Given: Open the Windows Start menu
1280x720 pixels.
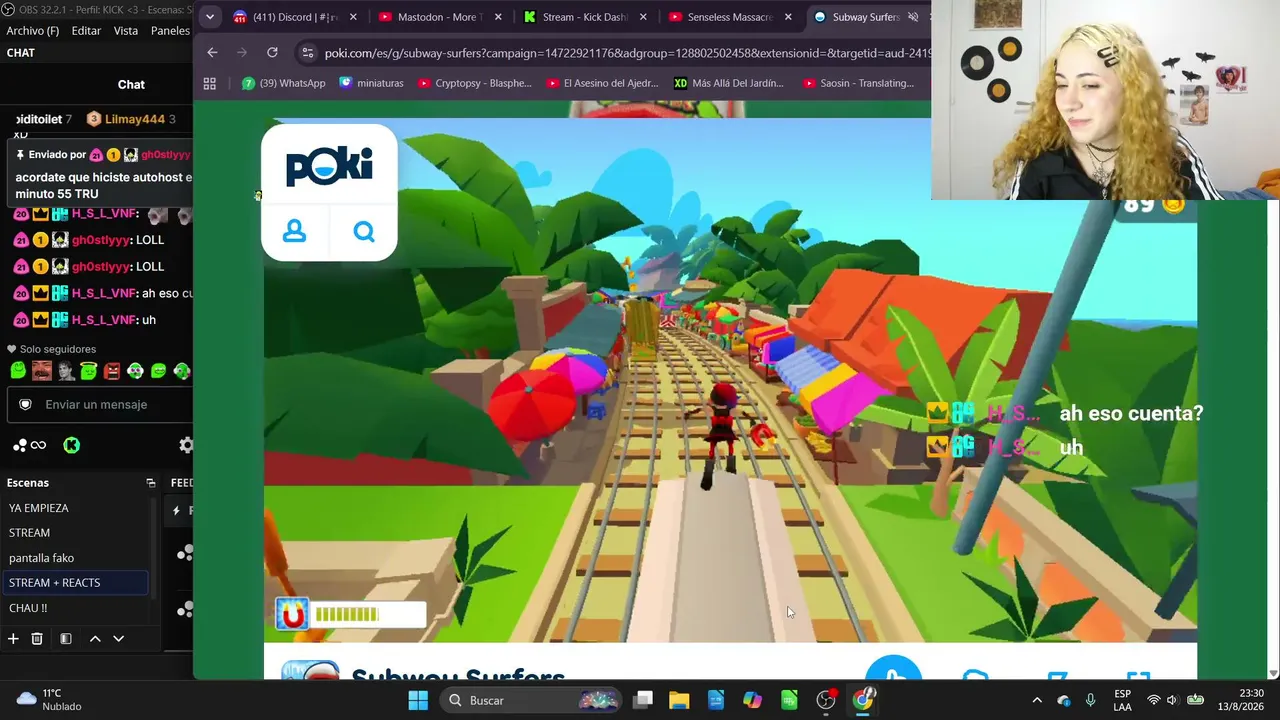Looking at the screenshot, I should tap(418, 700).
